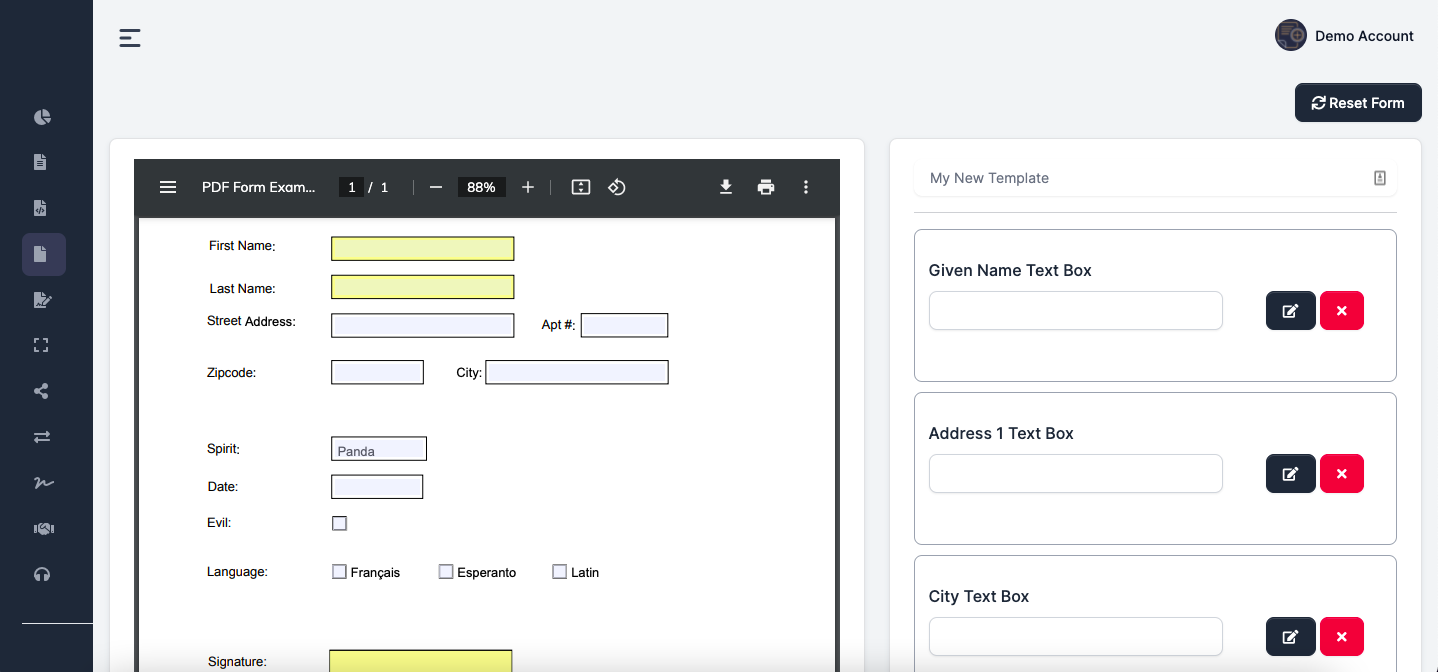
Task: Open the handshake sidebar icon
Action: [x=43, y=529]
